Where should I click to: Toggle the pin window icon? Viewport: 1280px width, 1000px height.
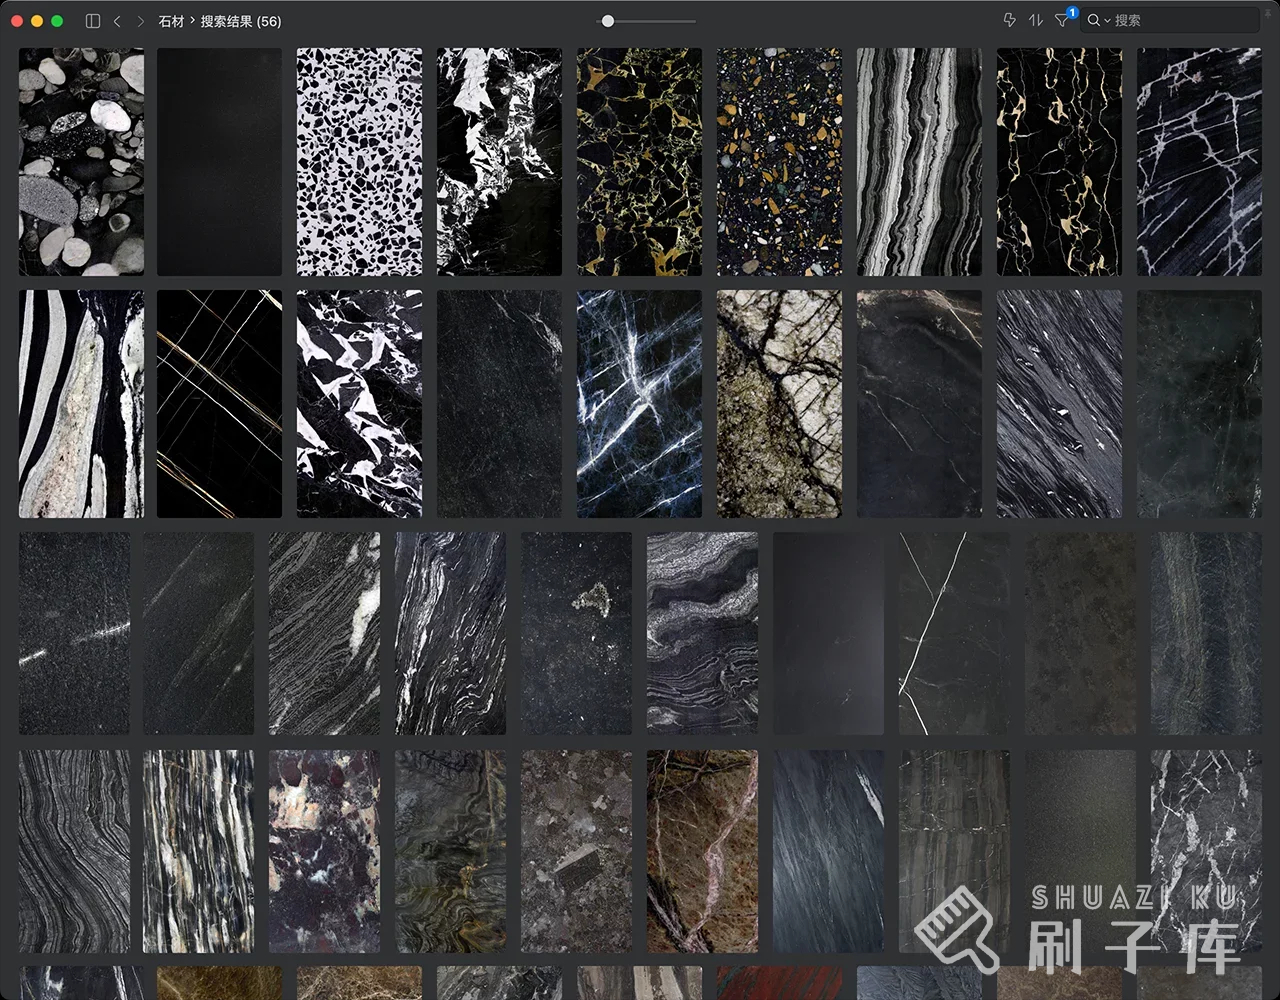point(1269,12)
